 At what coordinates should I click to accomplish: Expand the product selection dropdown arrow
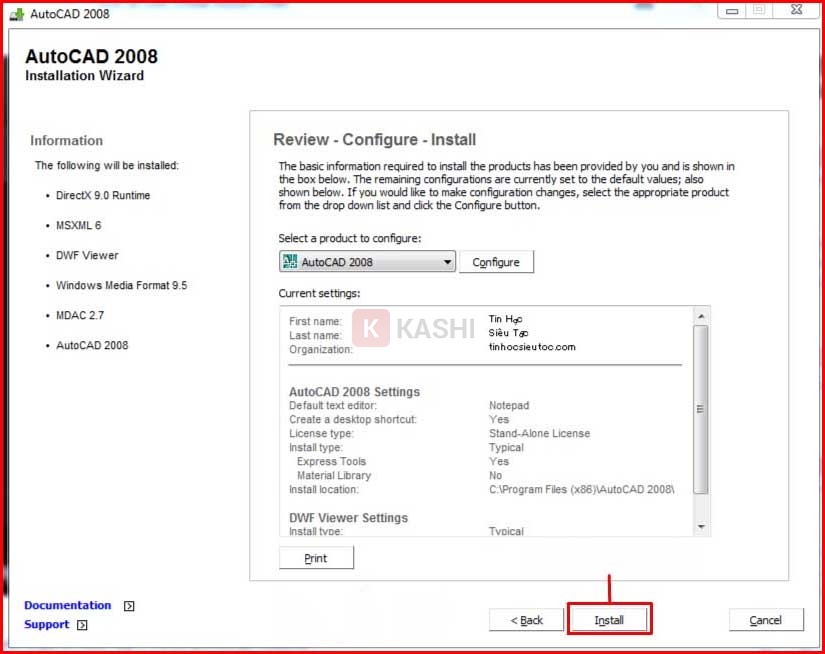click(447, 262)
